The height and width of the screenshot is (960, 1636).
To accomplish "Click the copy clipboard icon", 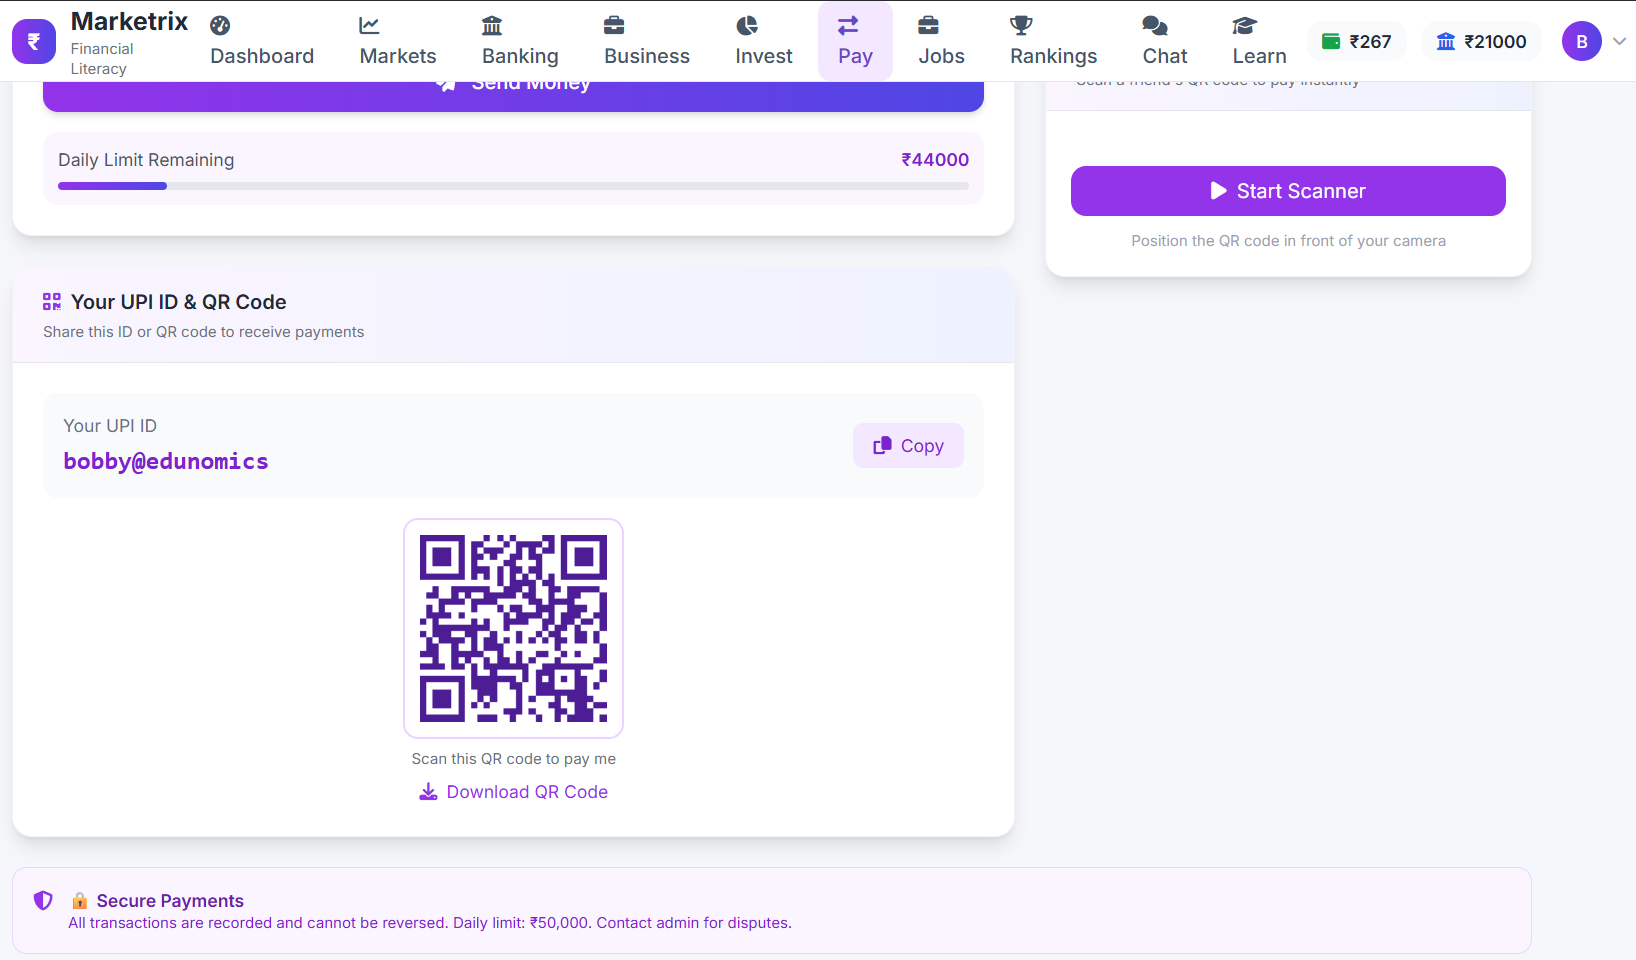I will (x=882, y=446).
